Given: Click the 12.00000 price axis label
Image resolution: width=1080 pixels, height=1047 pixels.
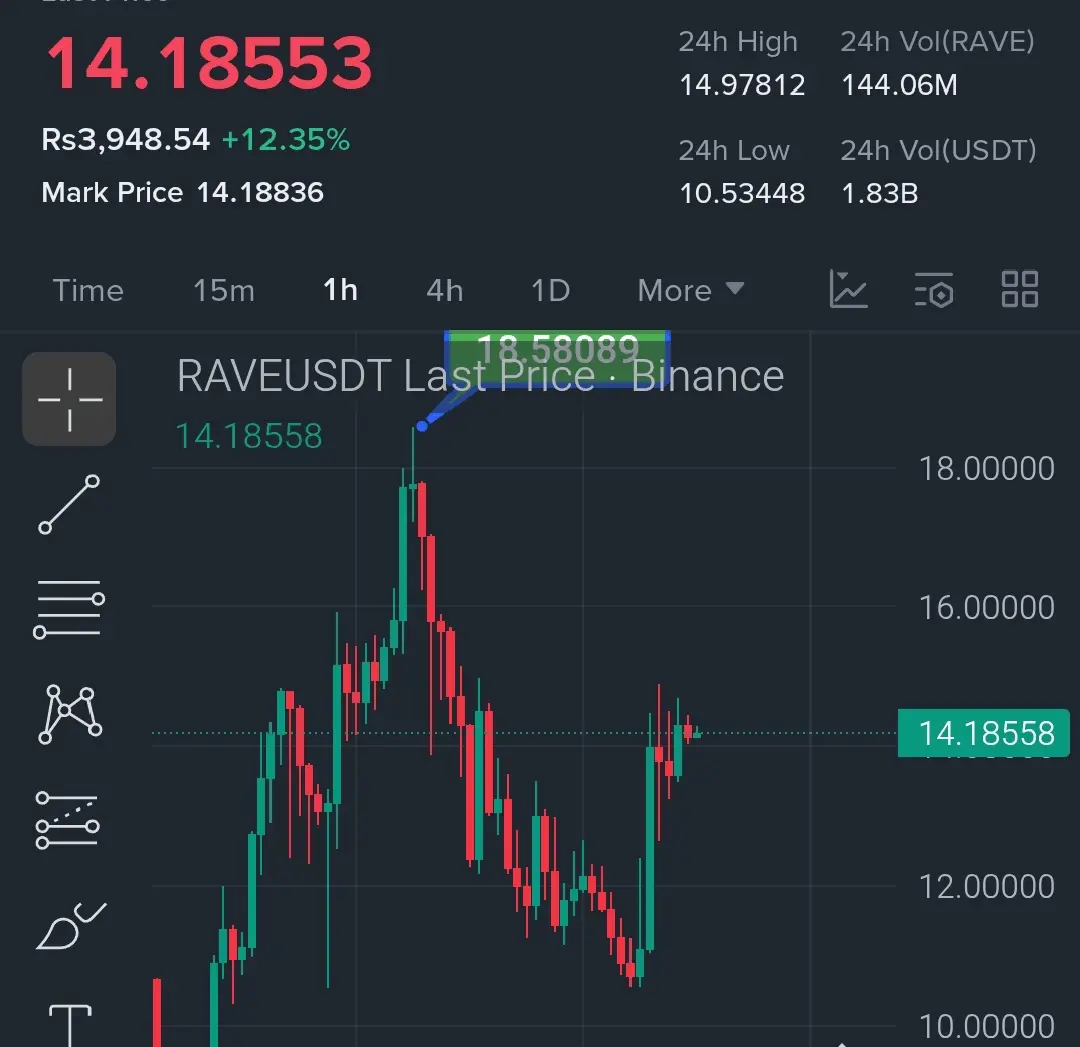Looking at the screenshot, I should coord(986,887).
